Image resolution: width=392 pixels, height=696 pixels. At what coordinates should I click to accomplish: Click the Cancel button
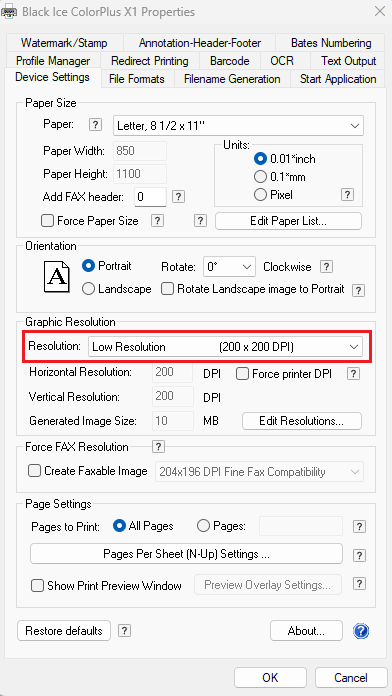coord(351,677)
